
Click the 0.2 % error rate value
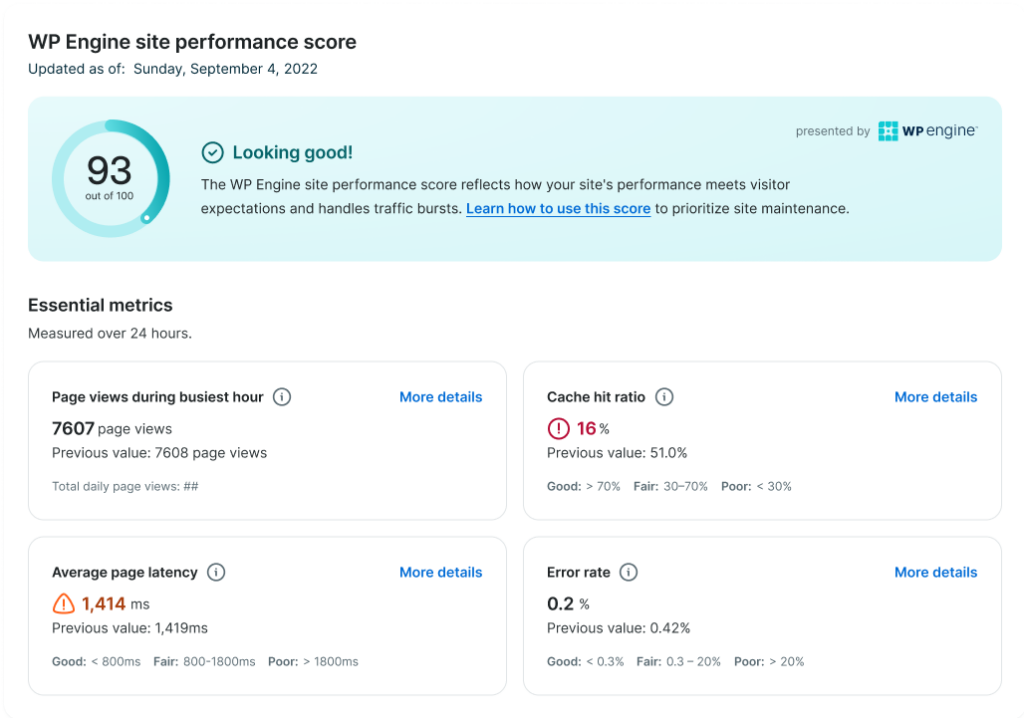pos(568,603)
